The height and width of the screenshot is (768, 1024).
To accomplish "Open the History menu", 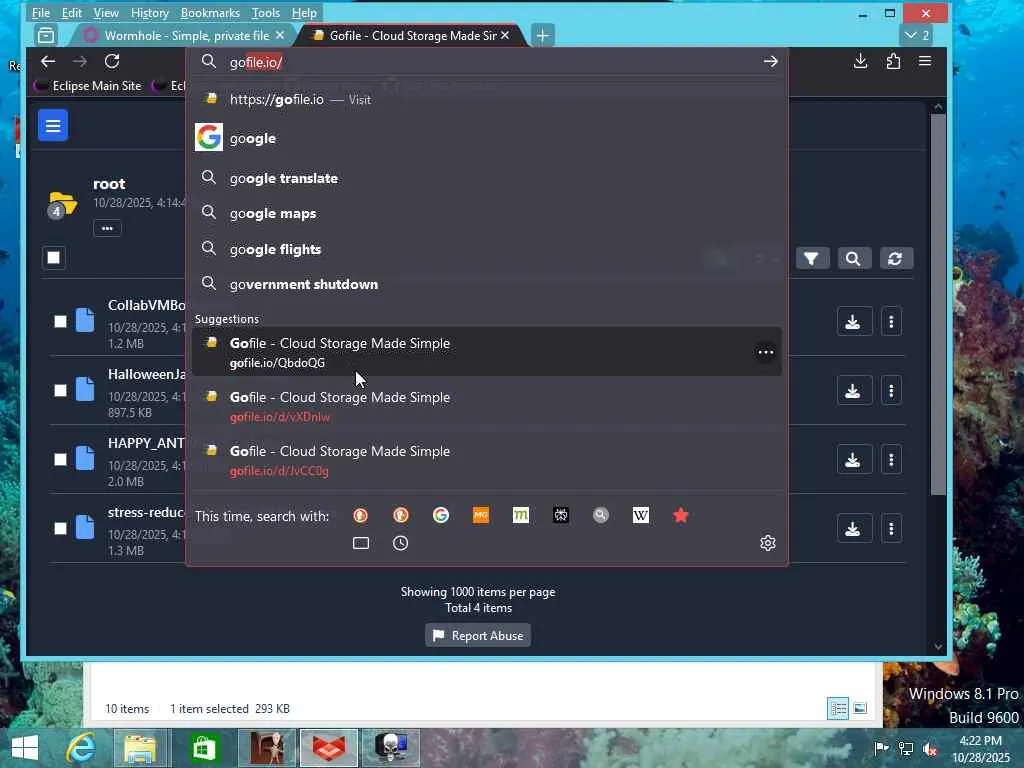I will tap(150, 12).
